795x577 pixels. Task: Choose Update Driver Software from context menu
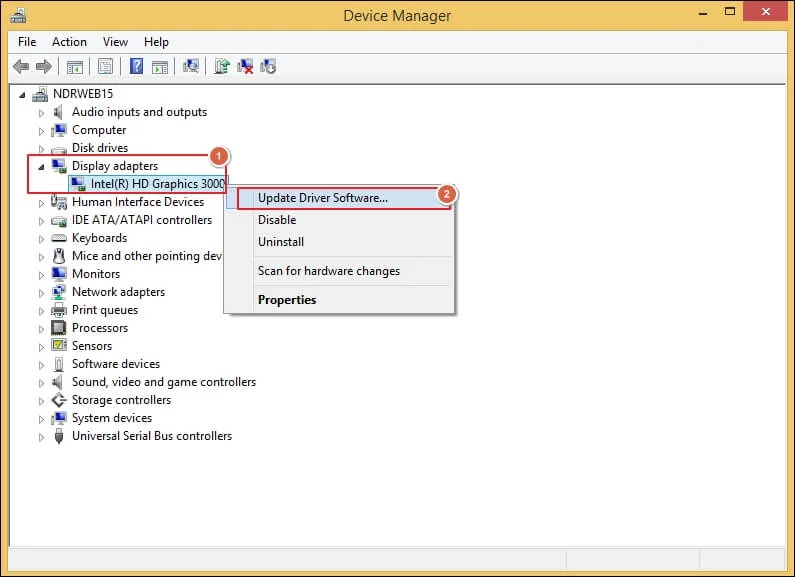pos(339,198)
